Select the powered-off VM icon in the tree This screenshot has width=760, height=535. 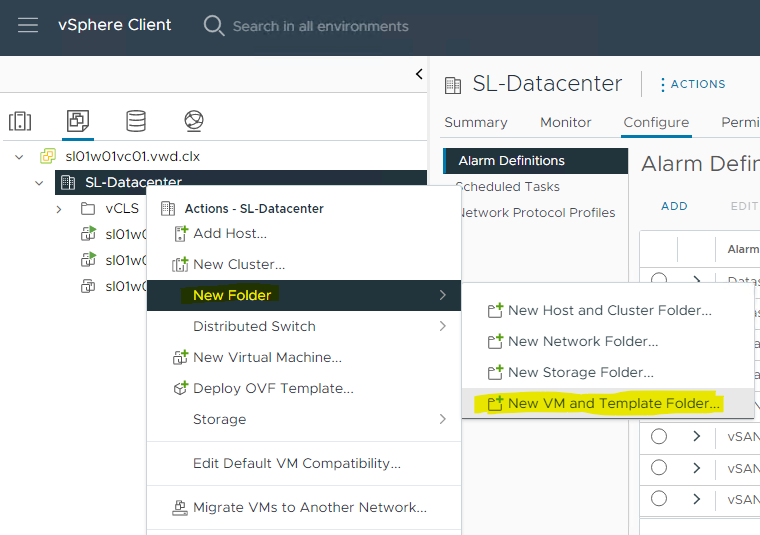pyautogui.click(x=88, y=286)
